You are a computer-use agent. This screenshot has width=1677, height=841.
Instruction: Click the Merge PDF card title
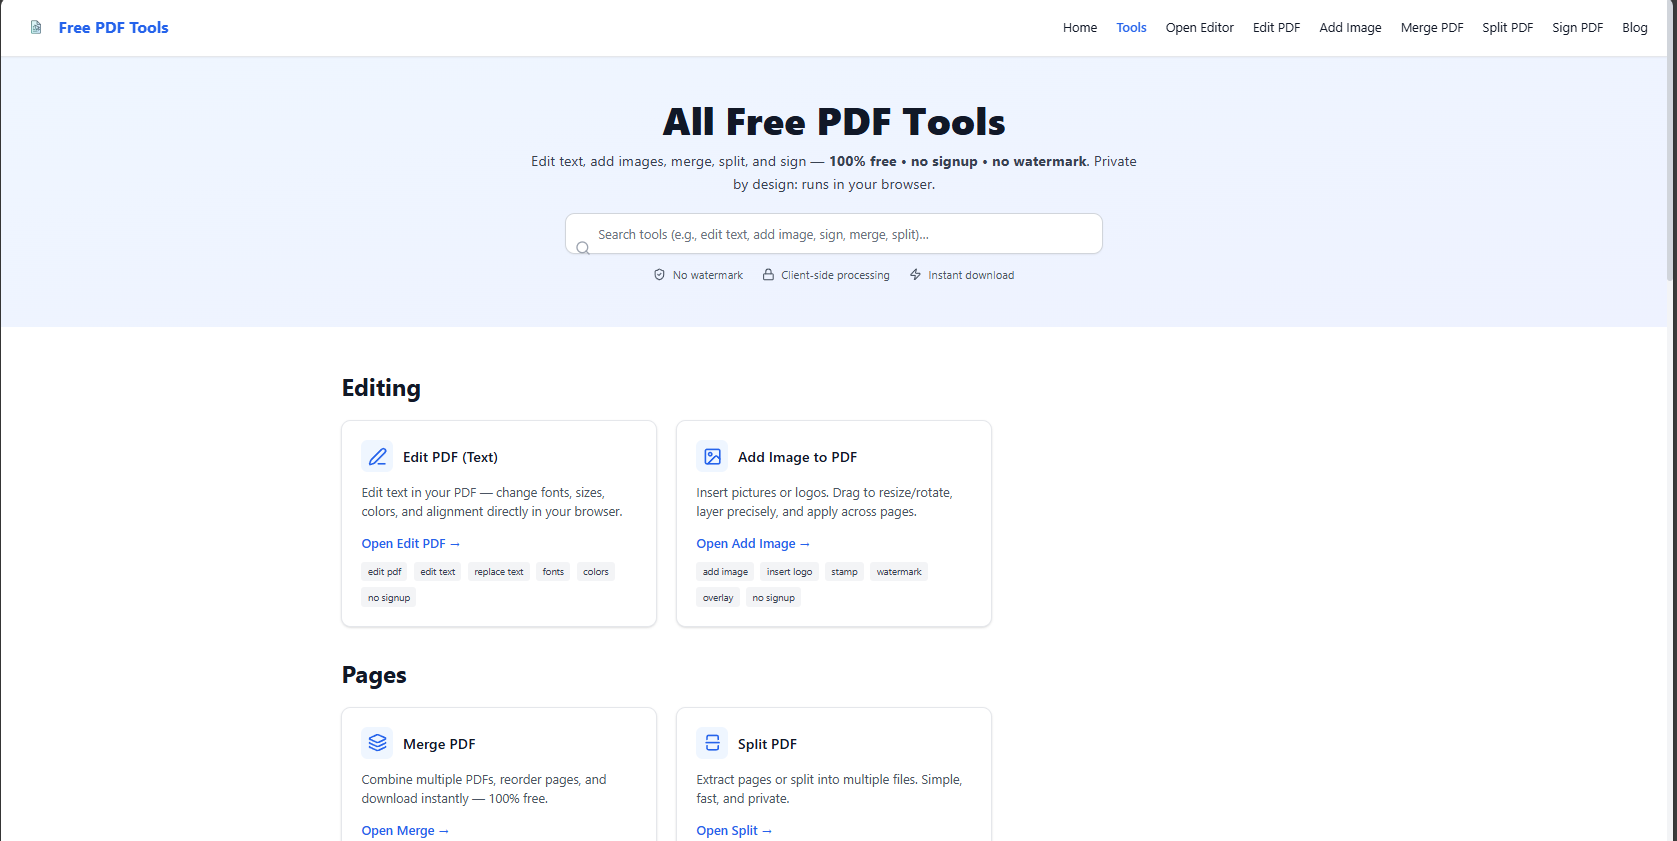pos(439,744)
